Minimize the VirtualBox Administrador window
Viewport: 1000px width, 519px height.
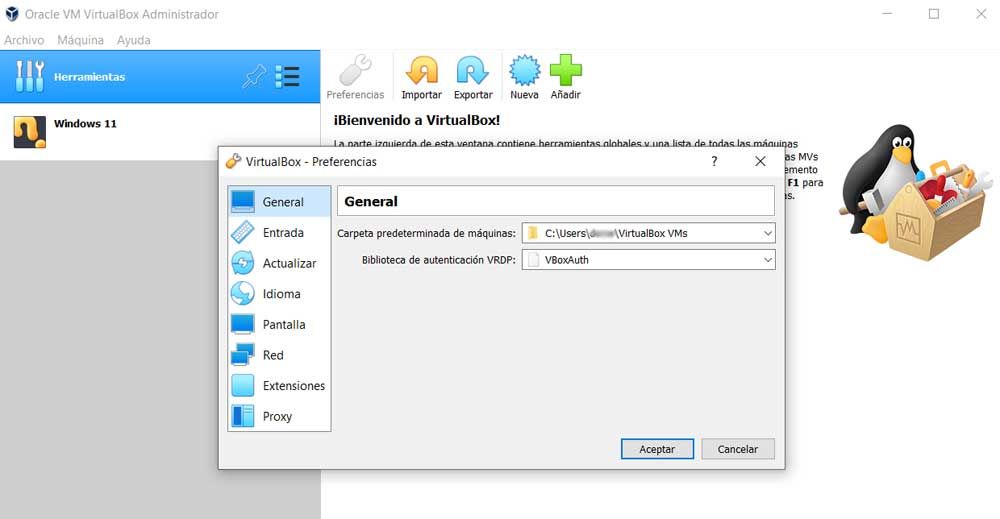887,14
